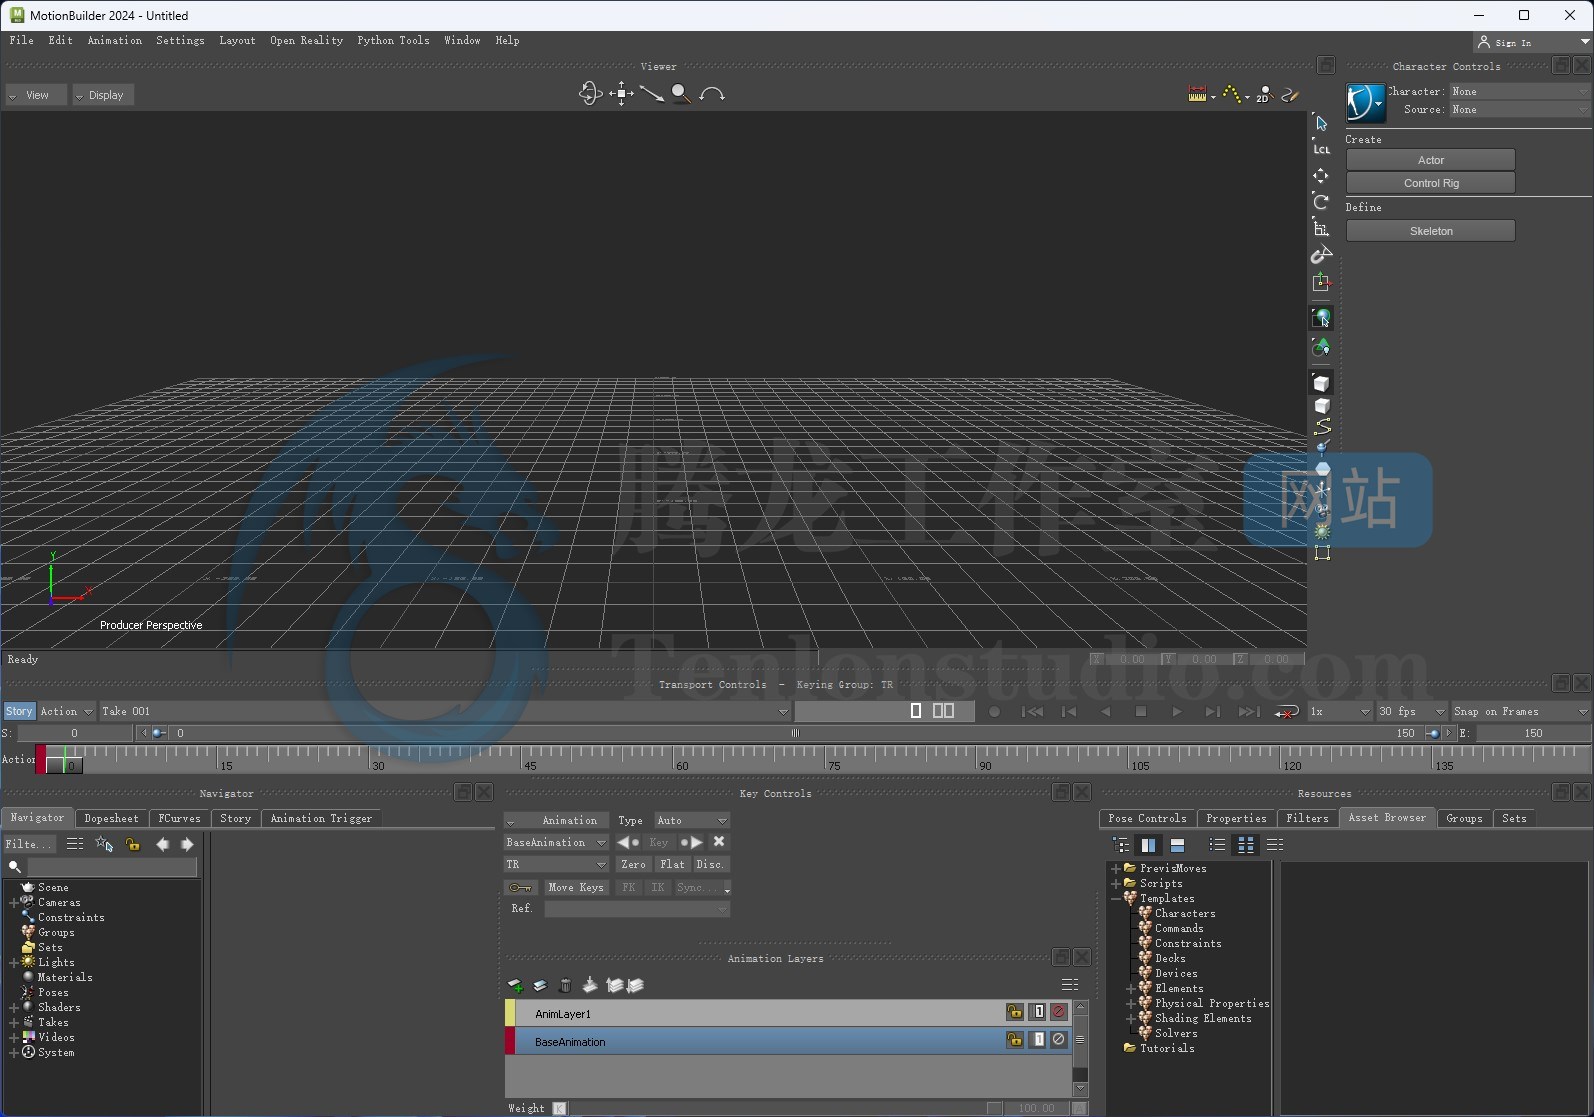
Task: Open the 1x playback speed dropdown
Action: [1340, 711]
